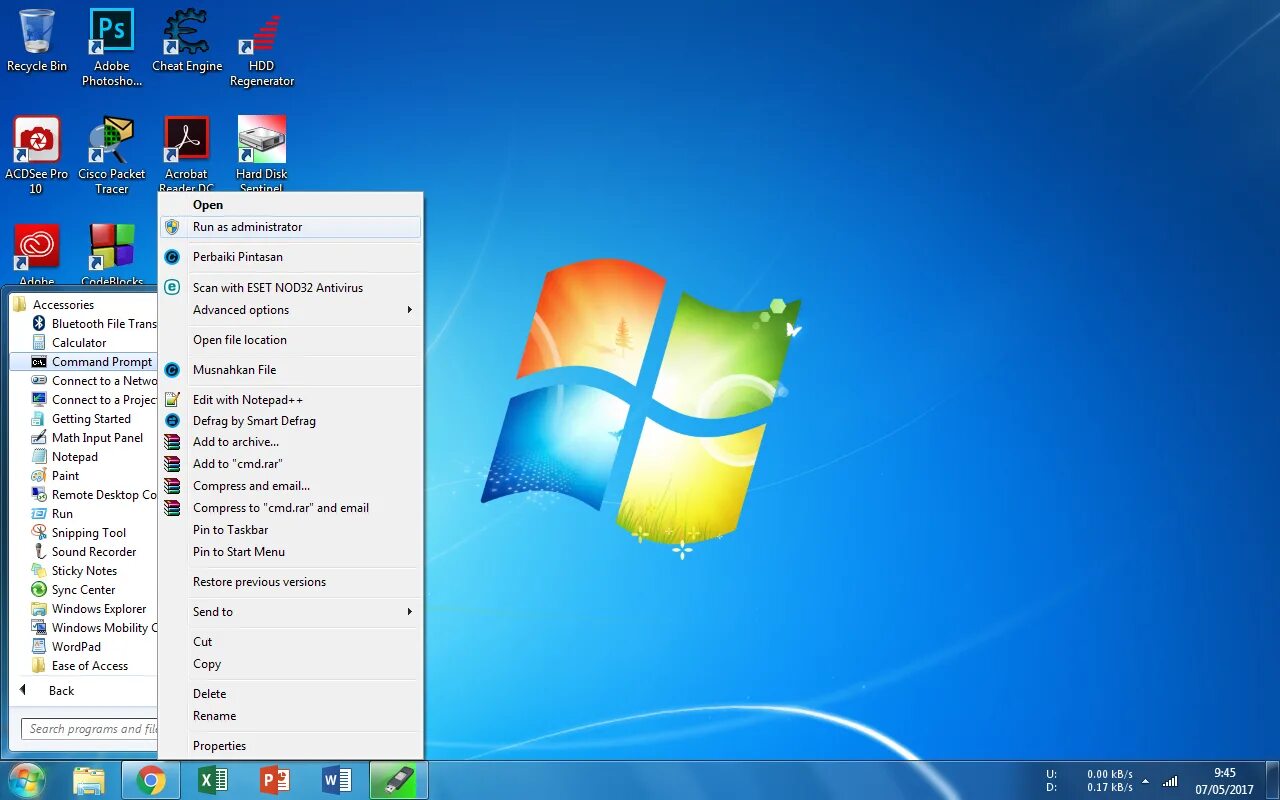1280x800 pixels.
Task: Choose Cut in the context menu
Action: tap(291, 642)
